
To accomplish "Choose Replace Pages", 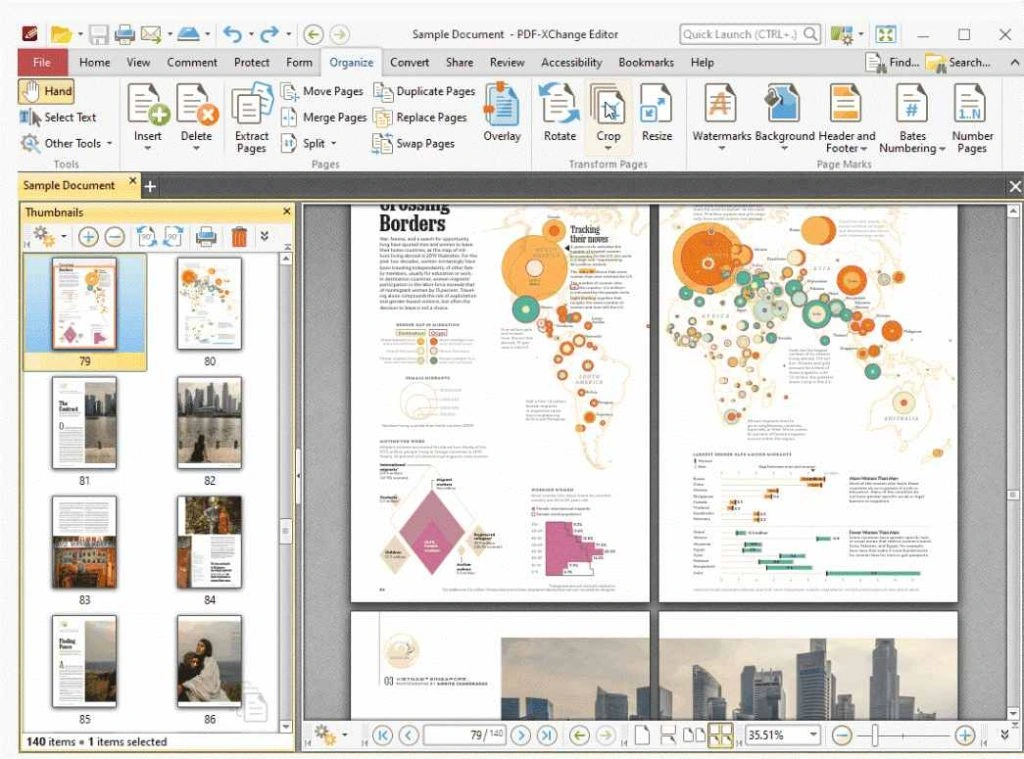I will tap(420, 118).
